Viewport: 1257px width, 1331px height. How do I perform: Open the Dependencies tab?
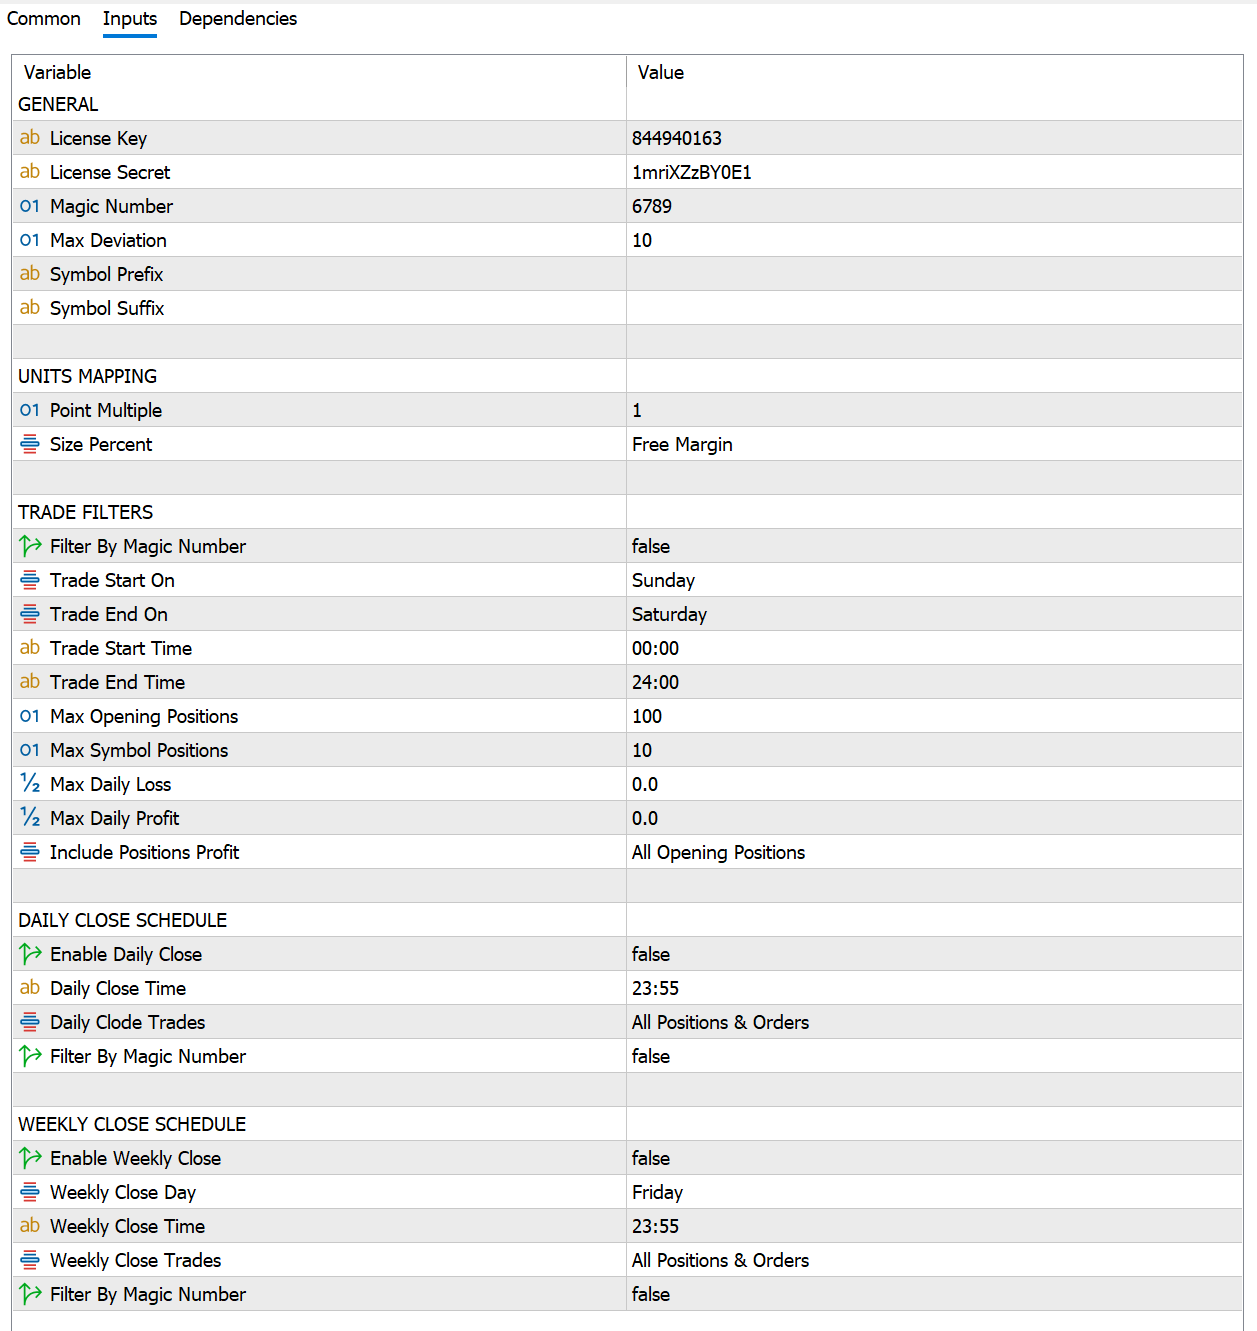(x=238, y=19)
